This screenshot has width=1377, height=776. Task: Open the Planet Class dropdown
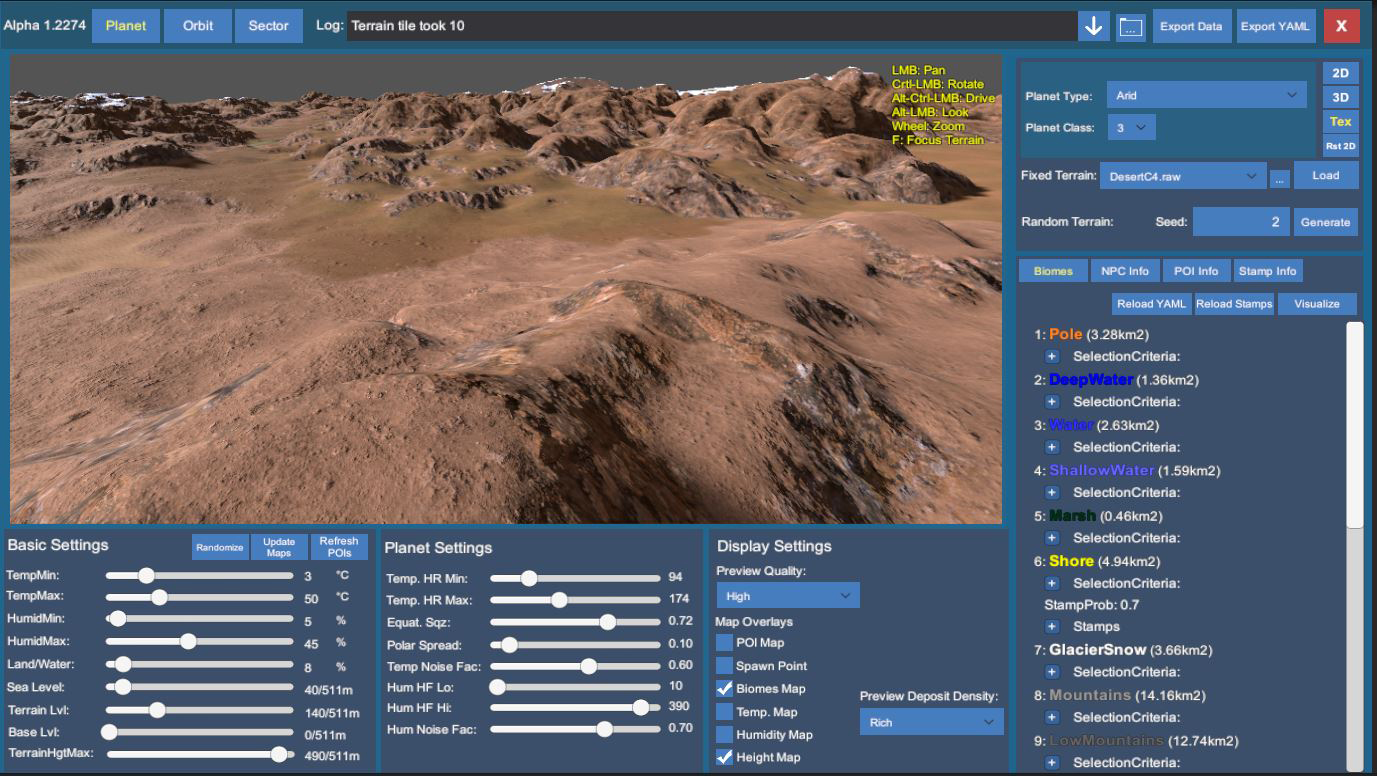coord(1132,128)
